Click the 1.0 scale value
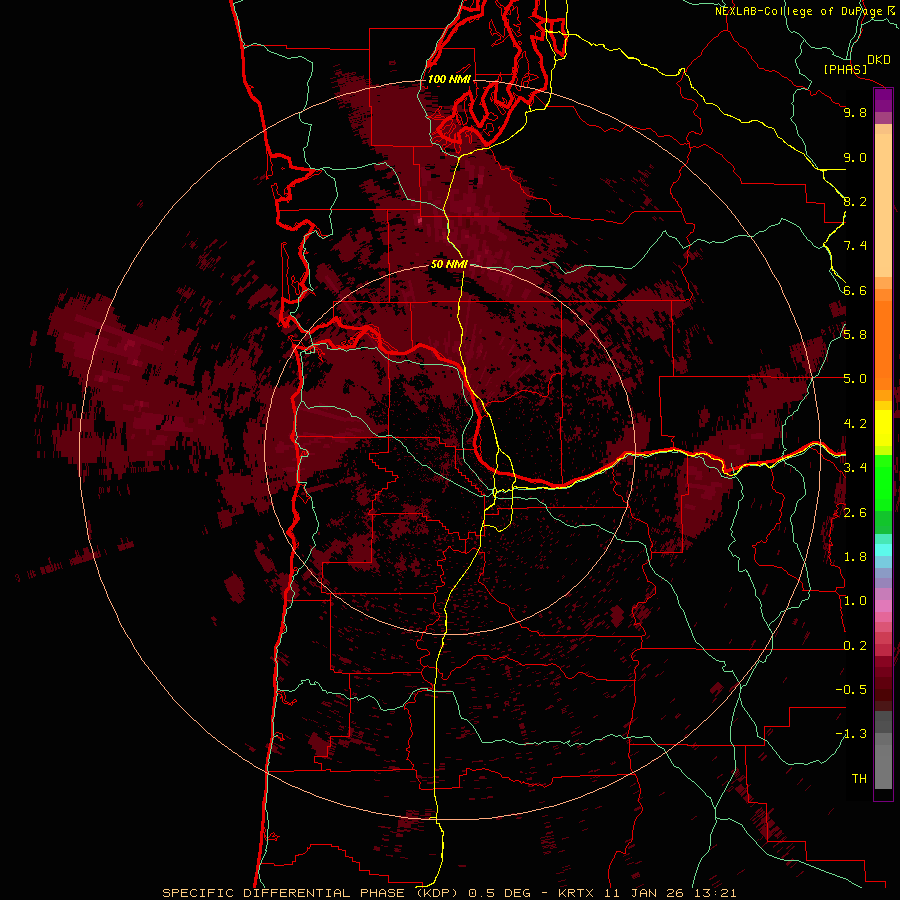 click(x=855, y=601)
